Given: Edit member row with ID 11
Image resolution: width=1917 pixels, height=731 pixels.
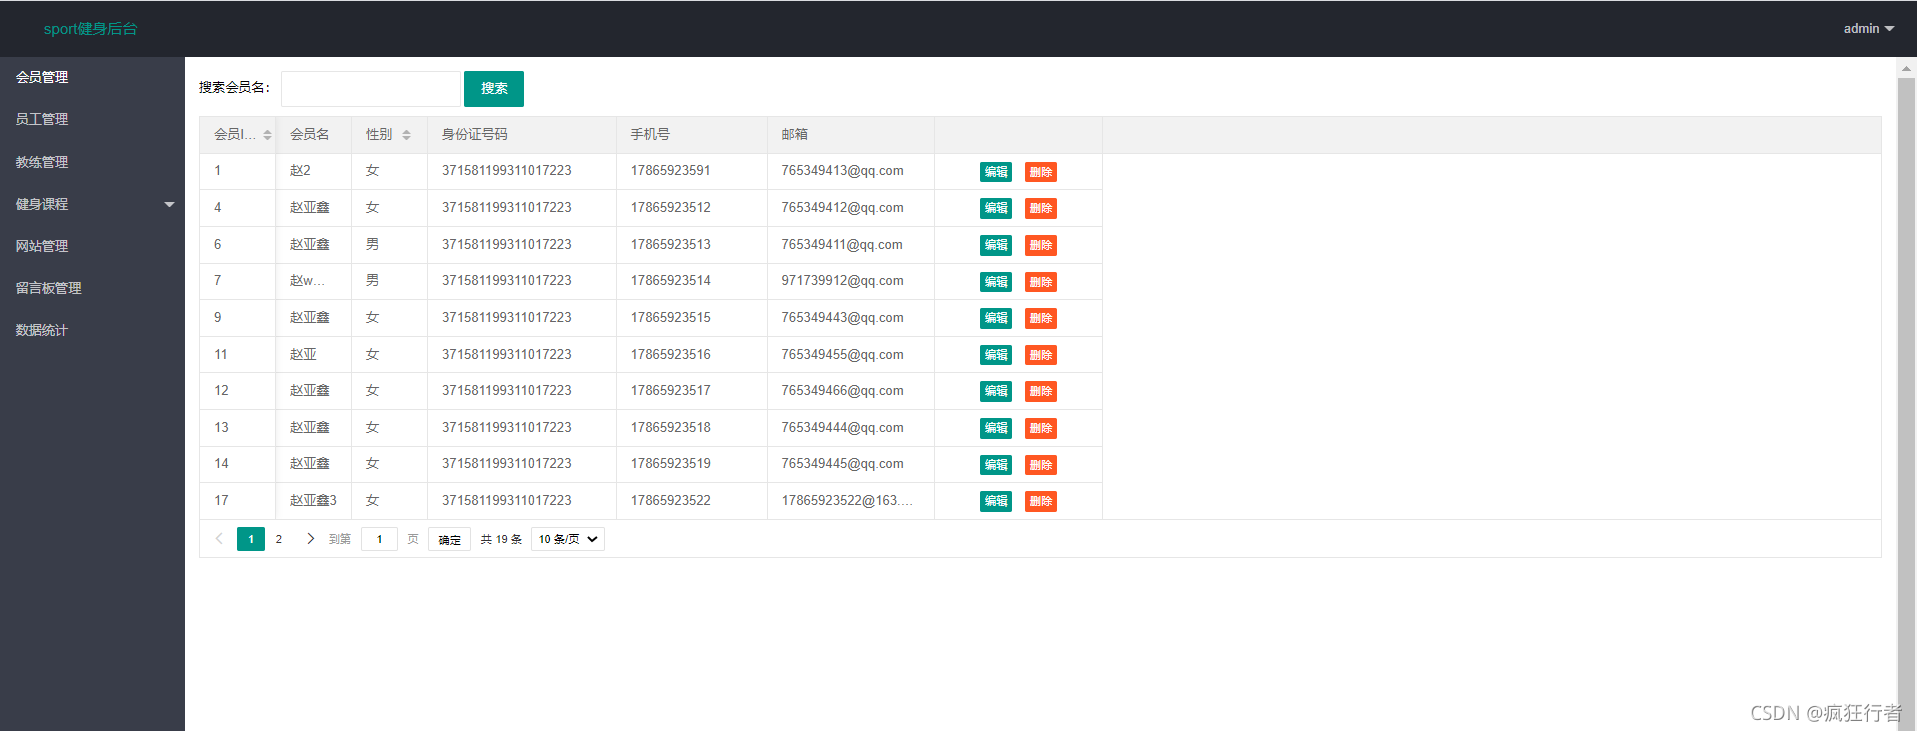Looking at the screenshot, I should [996, 355].
